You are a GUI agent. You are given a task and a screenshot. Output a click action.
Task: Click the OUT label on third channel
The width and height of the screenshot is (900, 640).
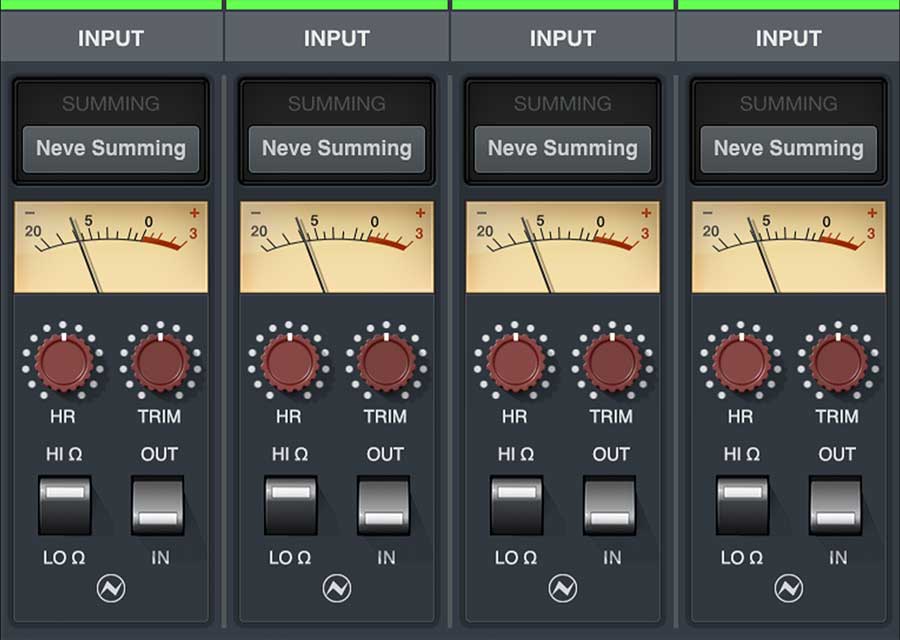(611, 454)
